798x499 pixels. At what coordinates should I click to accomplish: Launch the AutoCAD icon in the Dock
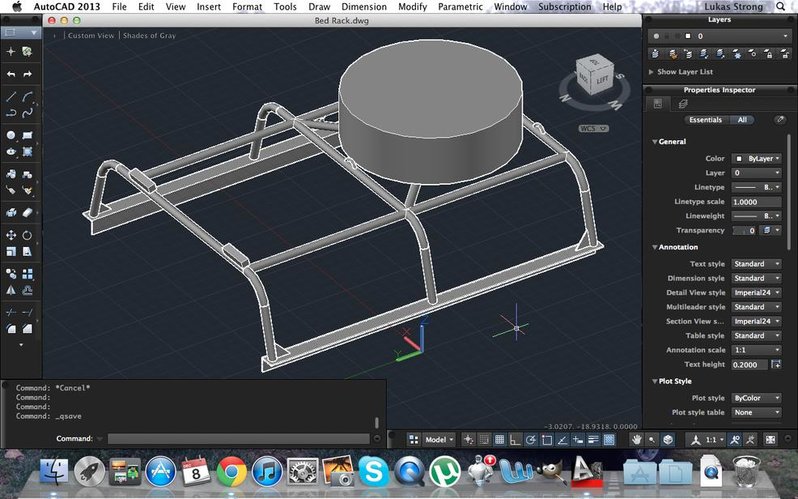point(587,471)
